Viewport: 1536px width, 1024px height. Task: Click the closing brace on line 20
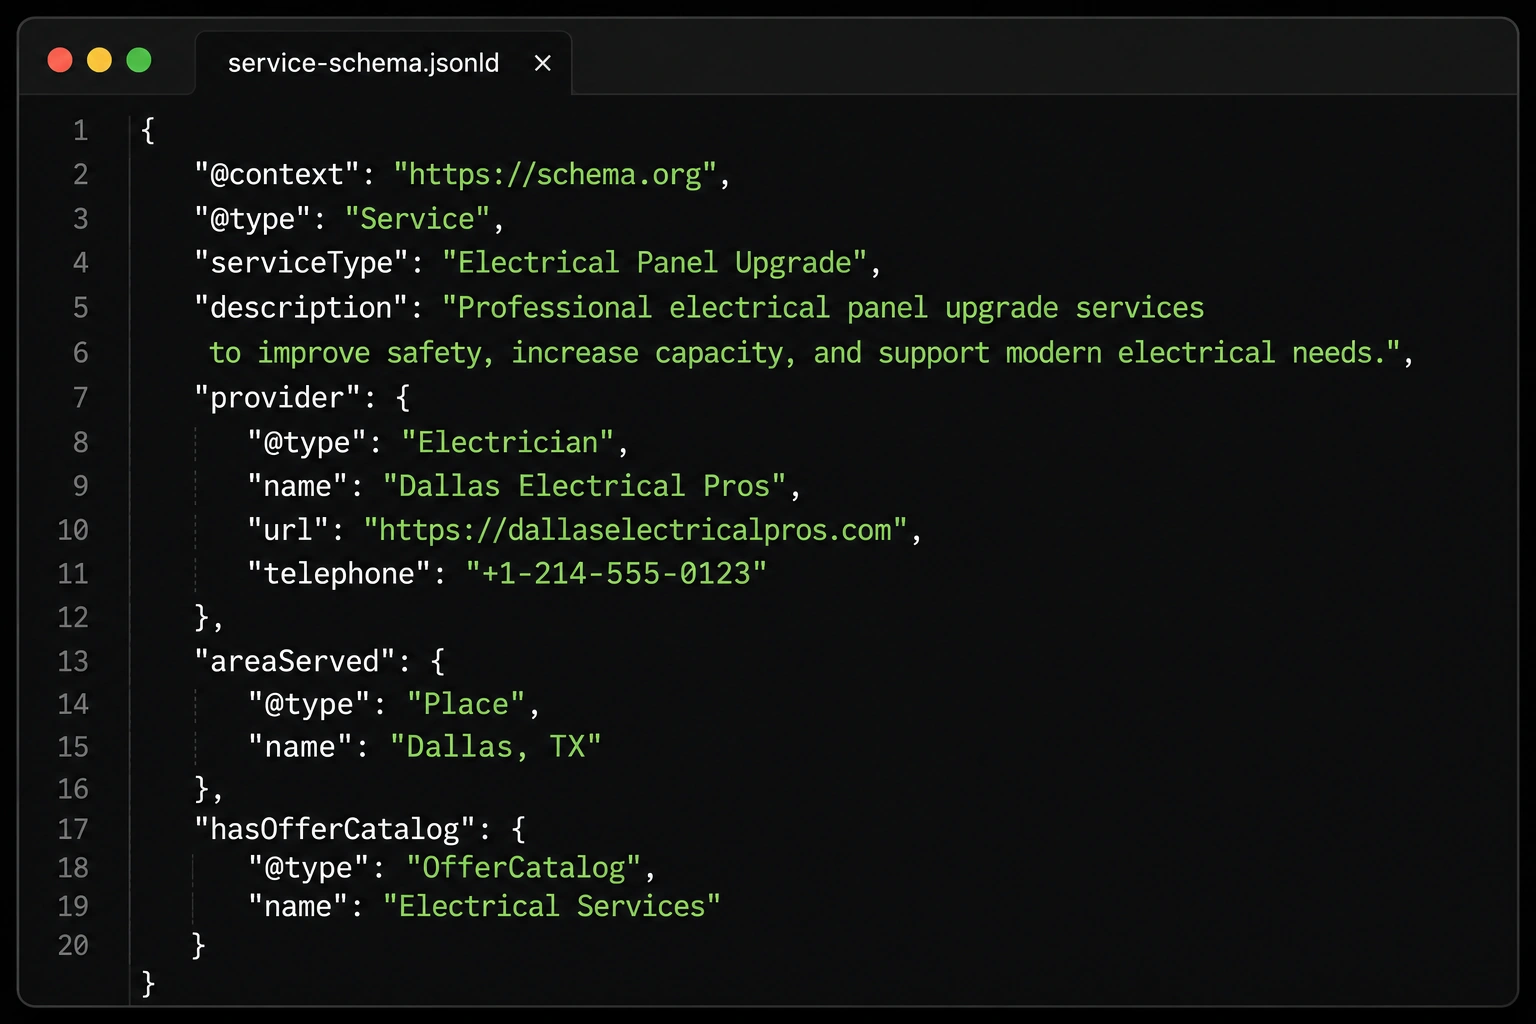coord(198,946)
